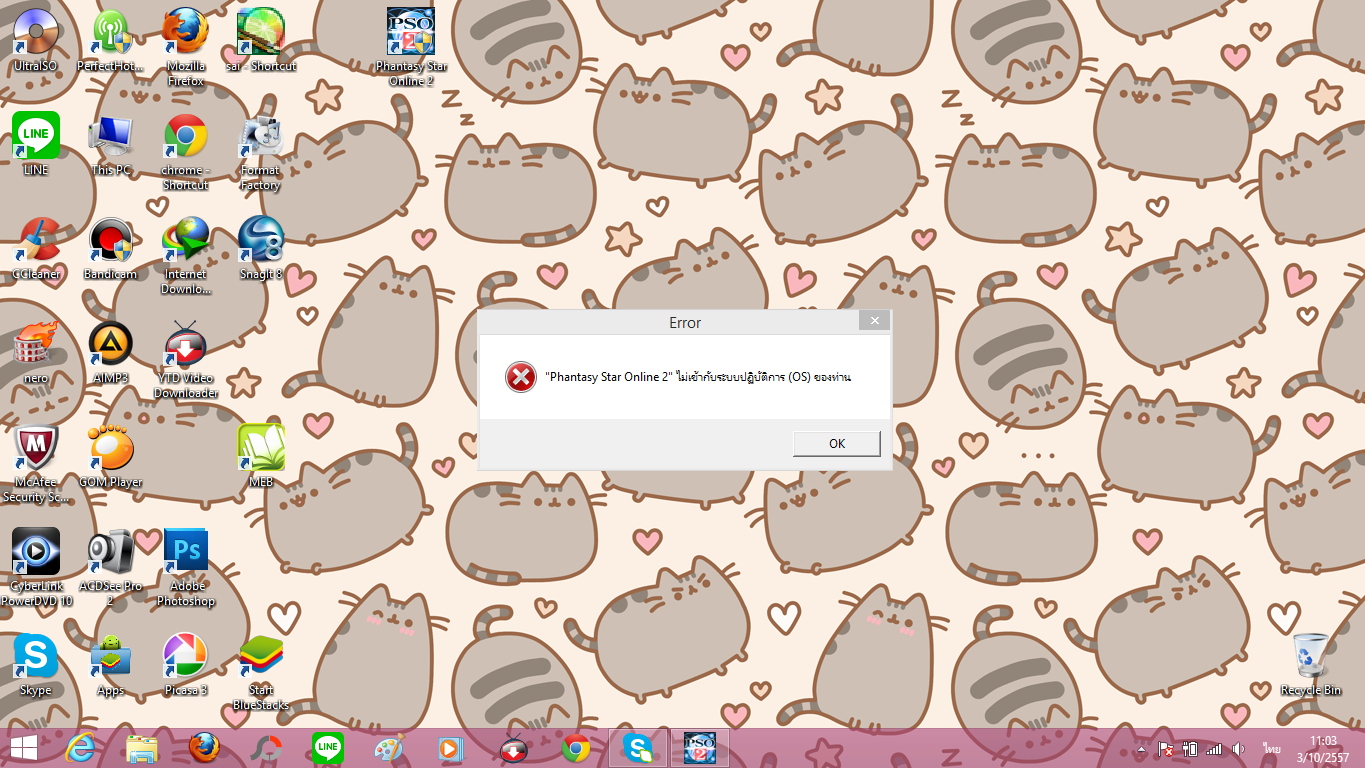
Task: Click the Thai error message text in the Error dialog
Action: 698,377
